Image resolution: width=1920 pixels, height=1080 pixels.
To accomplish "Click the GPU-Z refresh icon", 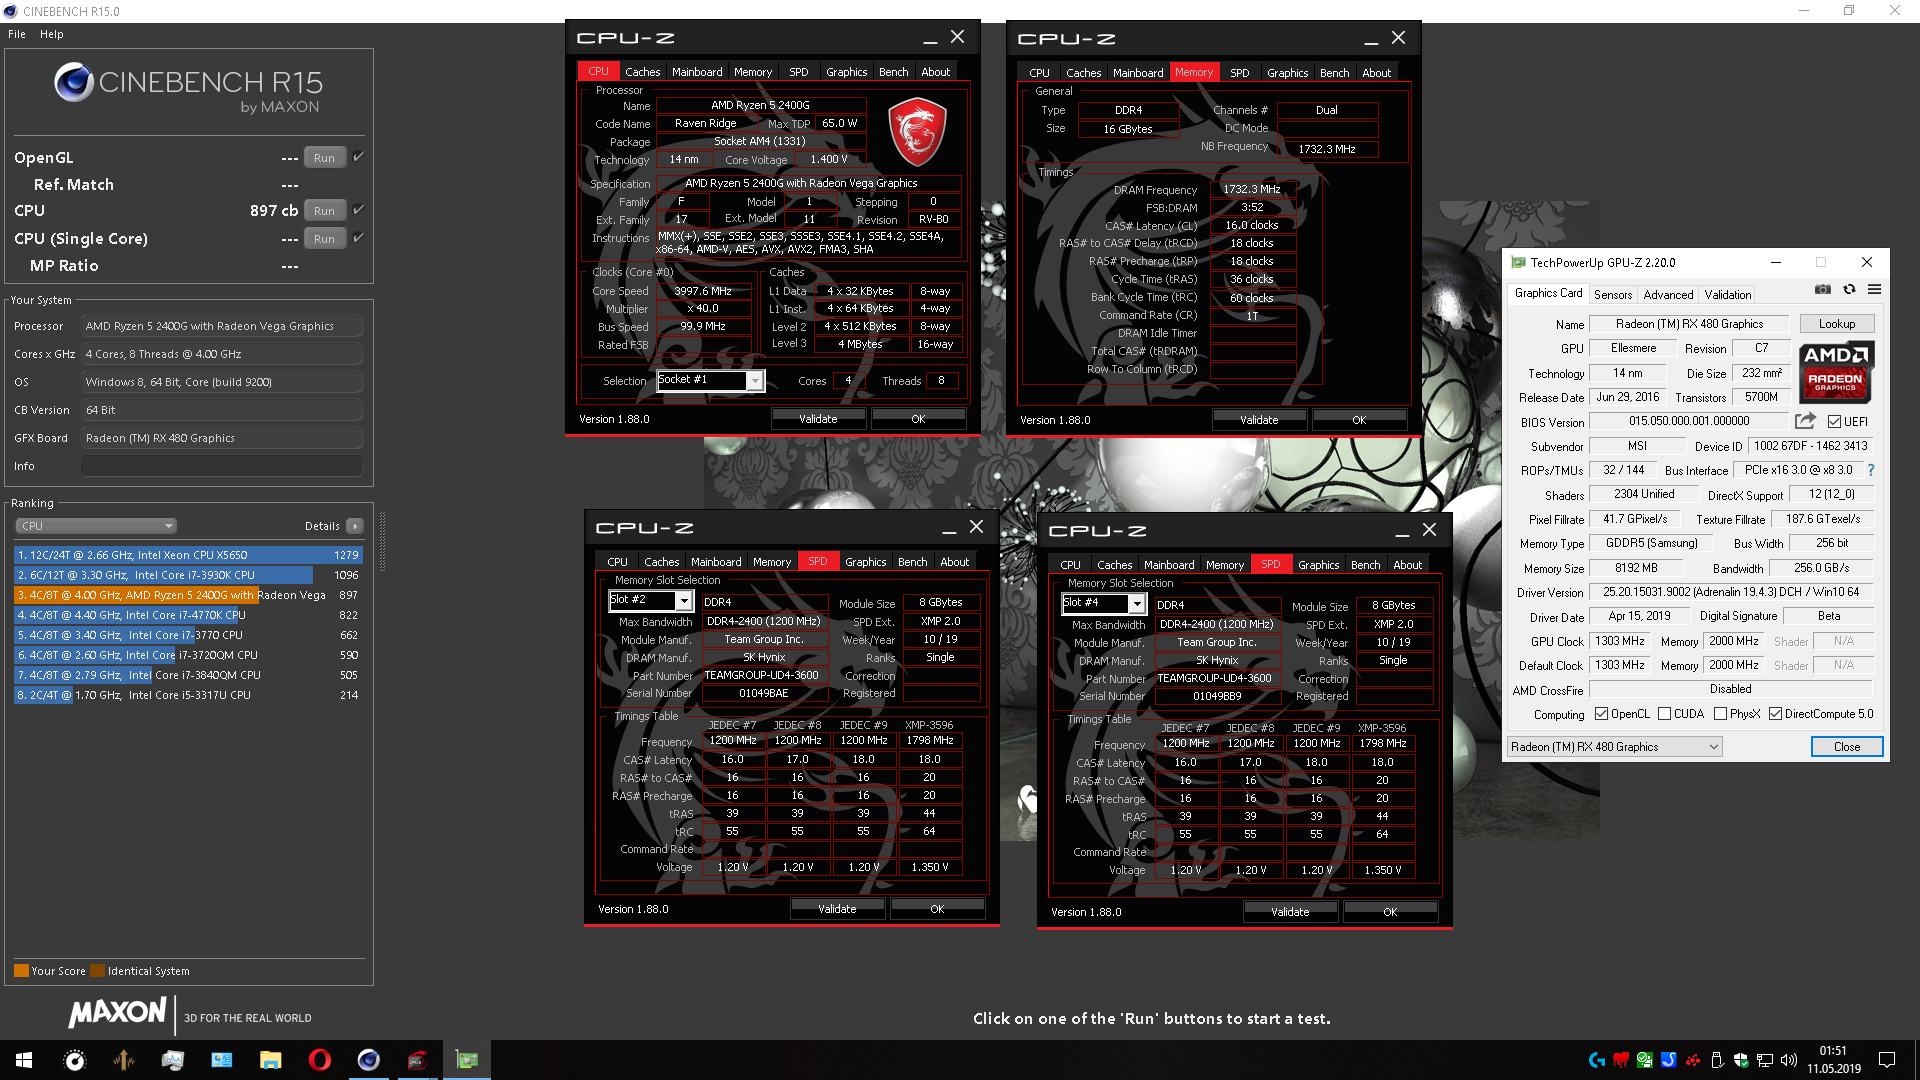I will (1849, 290).
